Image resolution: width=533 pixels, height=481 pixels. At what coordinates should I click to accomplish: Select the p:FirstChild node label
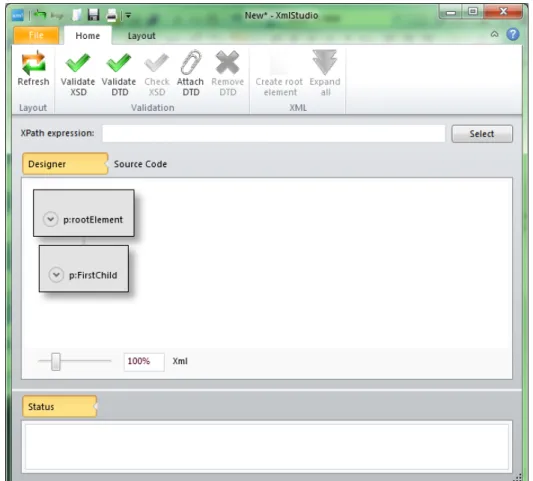tap(93, 275)
